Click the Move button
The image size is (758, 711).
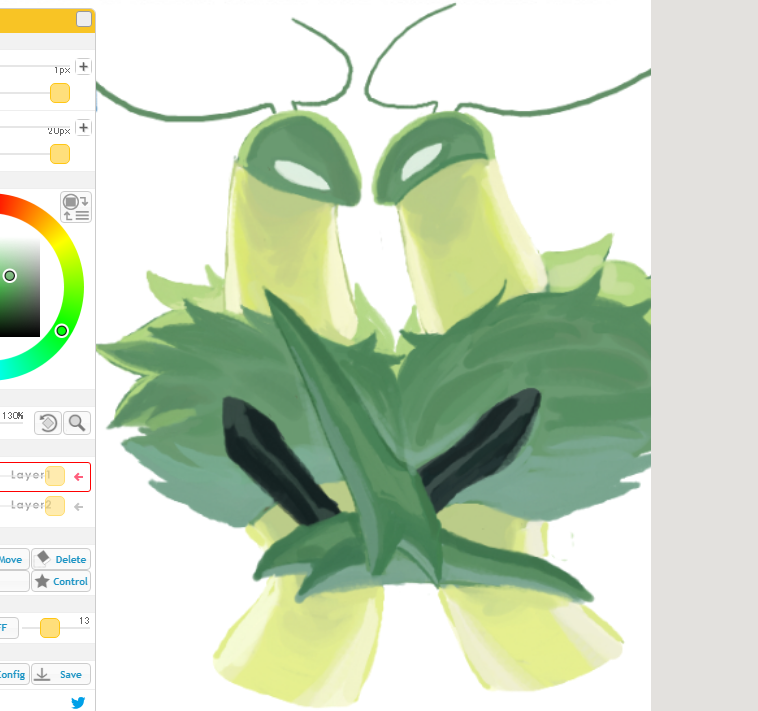click(14, 559)
